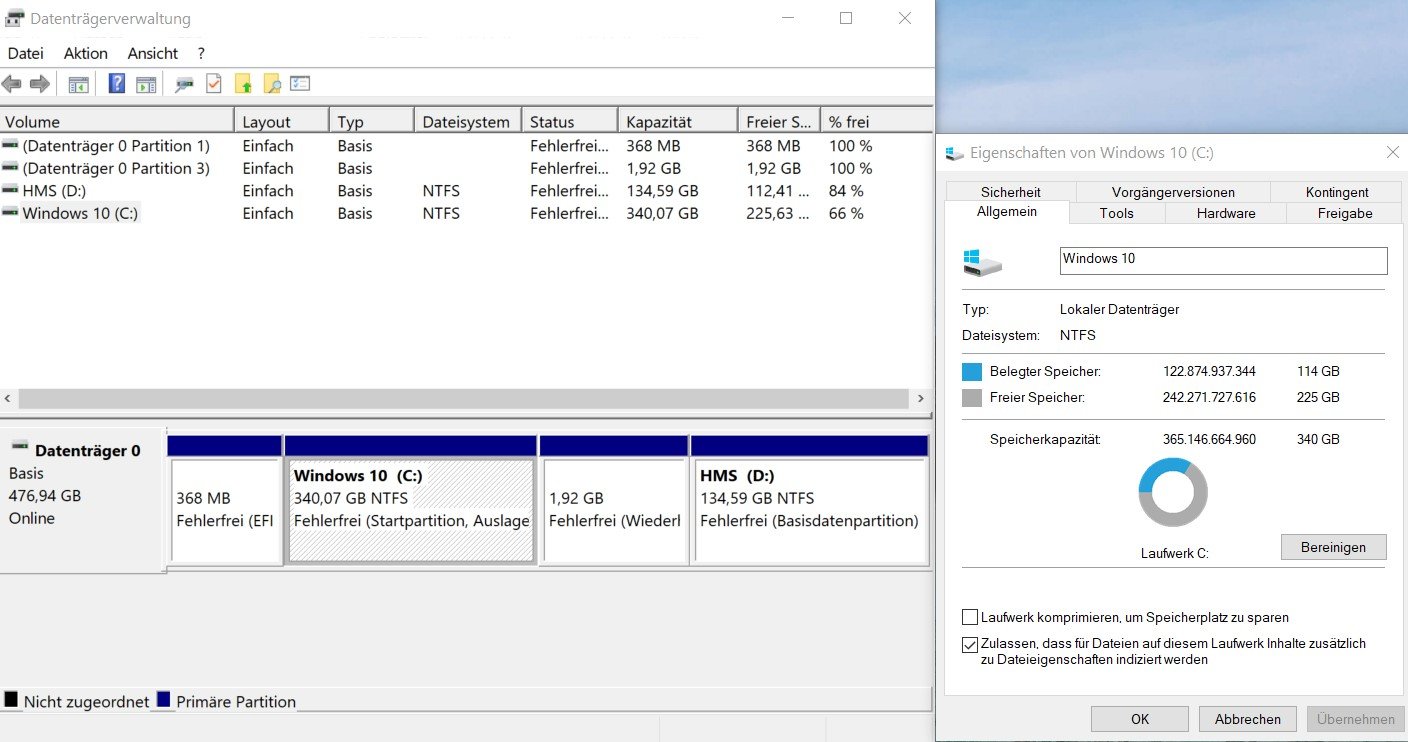Viewport: 1408px width, 742px height.
Task: Click the forward arrow in the toolbar
Action: point(40,84)
